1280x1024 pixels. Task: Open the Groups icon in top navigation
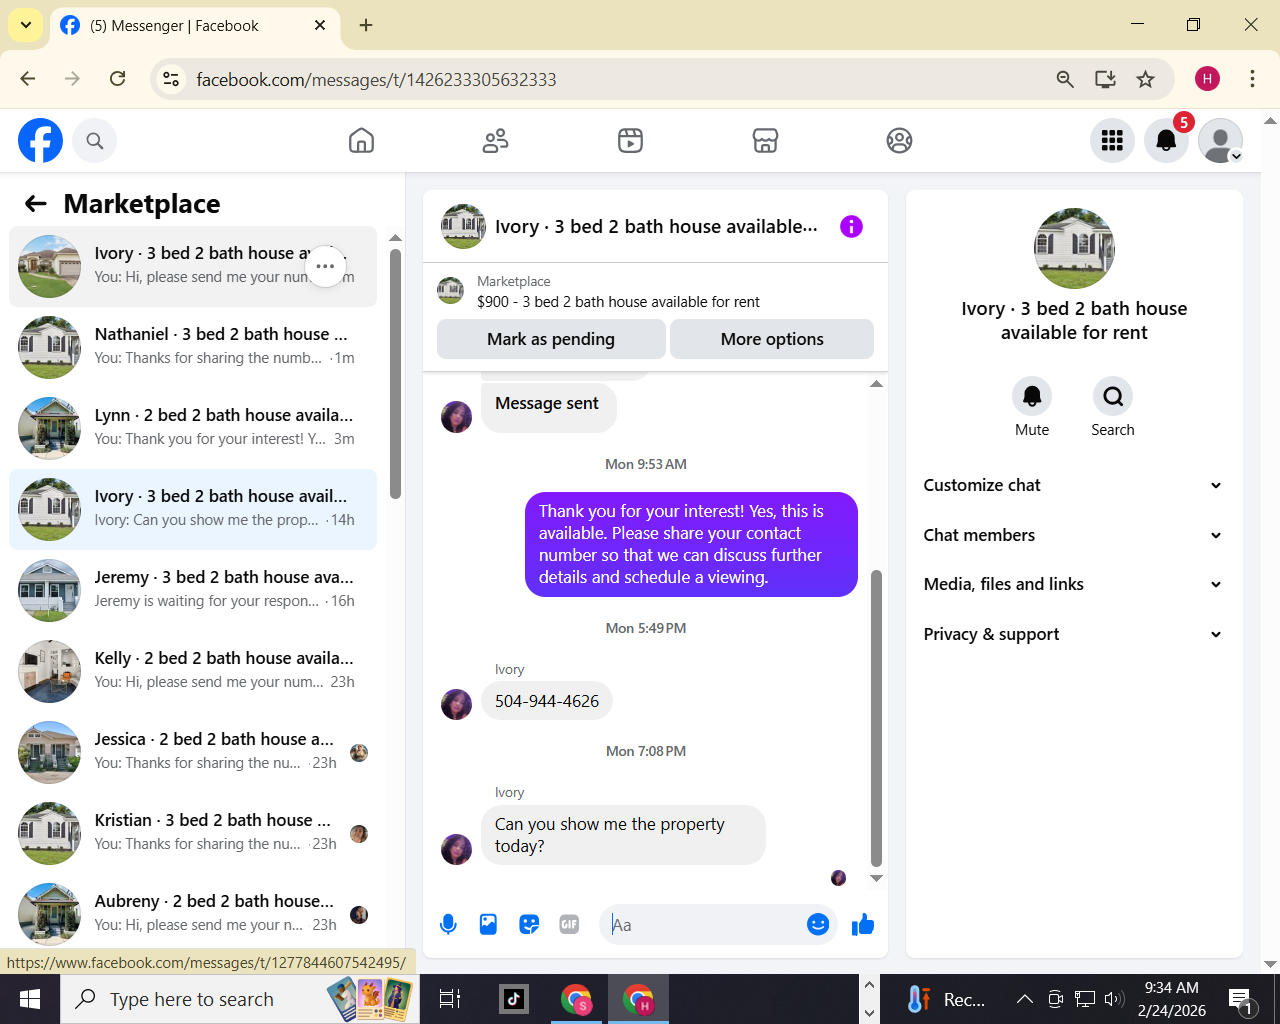click(x=900, y=141)
